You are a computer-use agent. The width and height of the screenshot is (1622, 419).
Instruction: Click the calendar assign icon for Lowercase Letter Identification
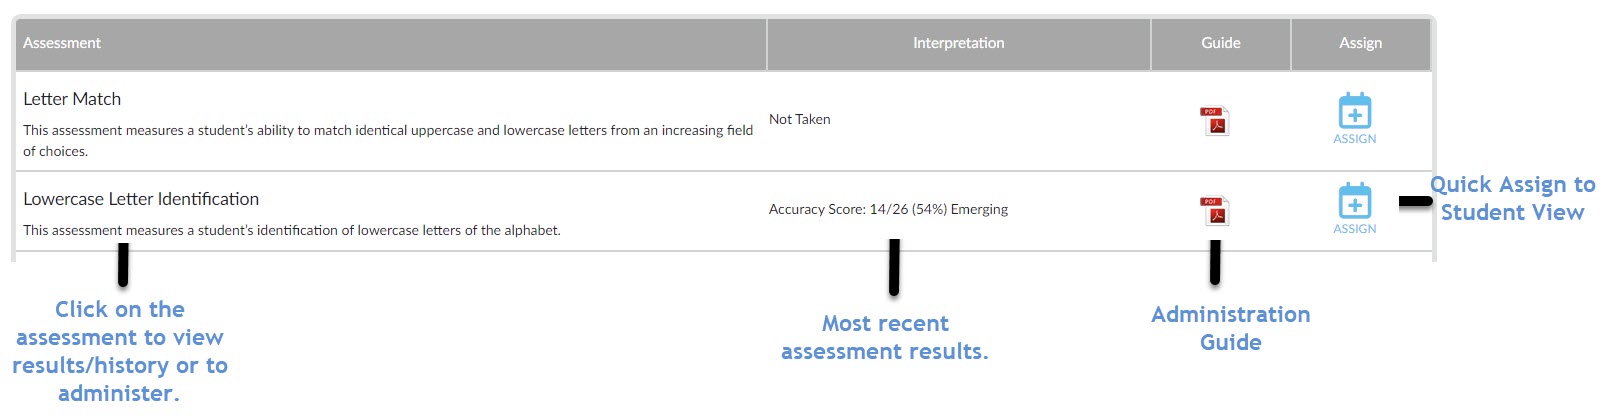1355,200
